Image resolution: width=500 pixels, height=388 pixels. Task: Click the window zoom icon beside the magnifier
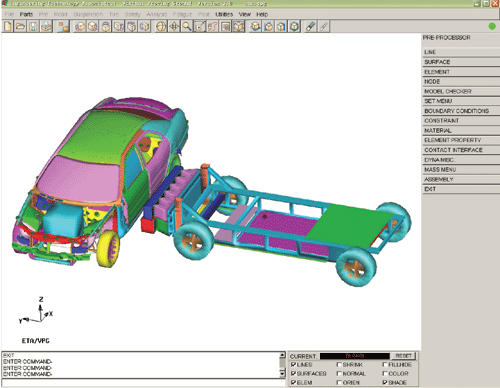point(200,26)
